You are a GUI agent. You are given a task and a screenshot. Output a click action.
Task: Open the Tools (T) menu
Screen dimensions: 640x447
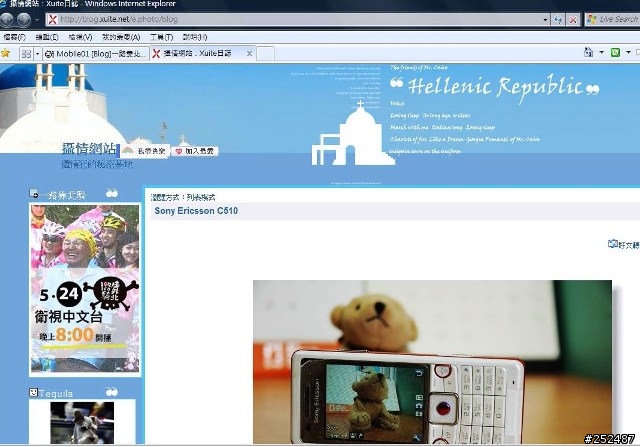tap(162, 37)
